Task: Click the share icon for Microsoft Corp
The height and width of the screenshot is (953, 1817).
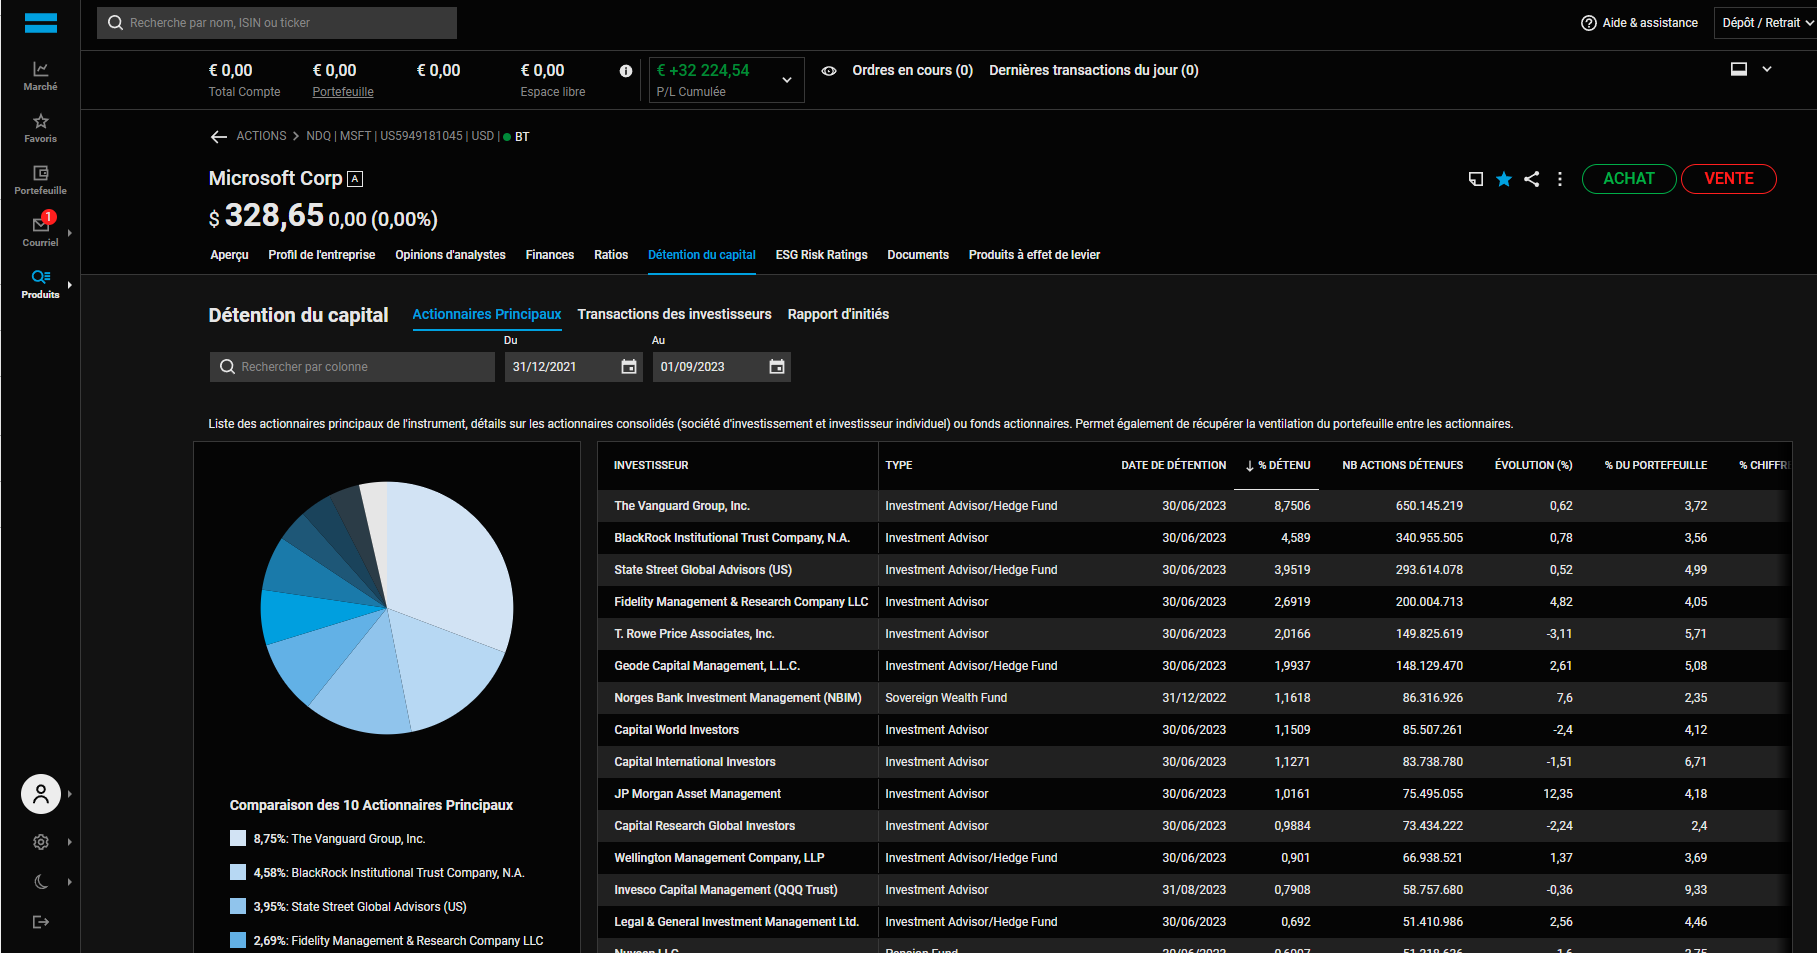Action: (x=1532, y=179)
